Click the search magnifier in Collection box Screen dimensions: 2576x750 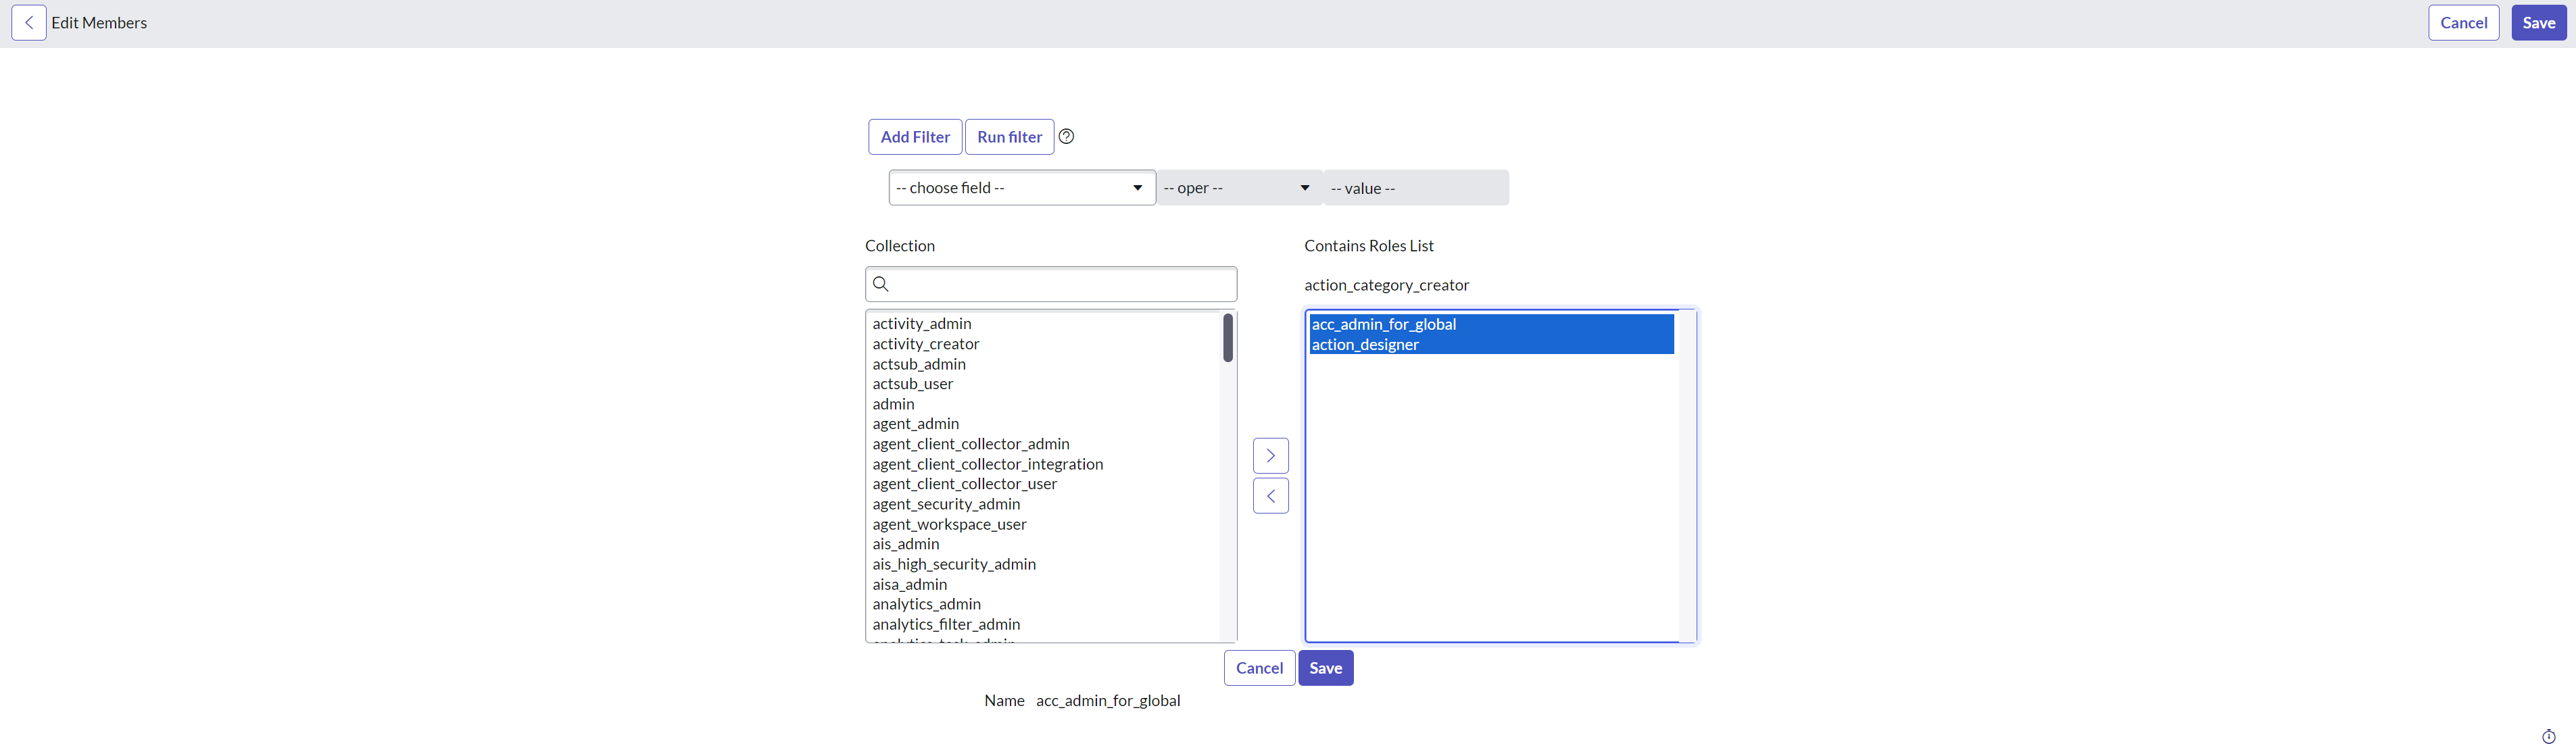click(881, 284)
